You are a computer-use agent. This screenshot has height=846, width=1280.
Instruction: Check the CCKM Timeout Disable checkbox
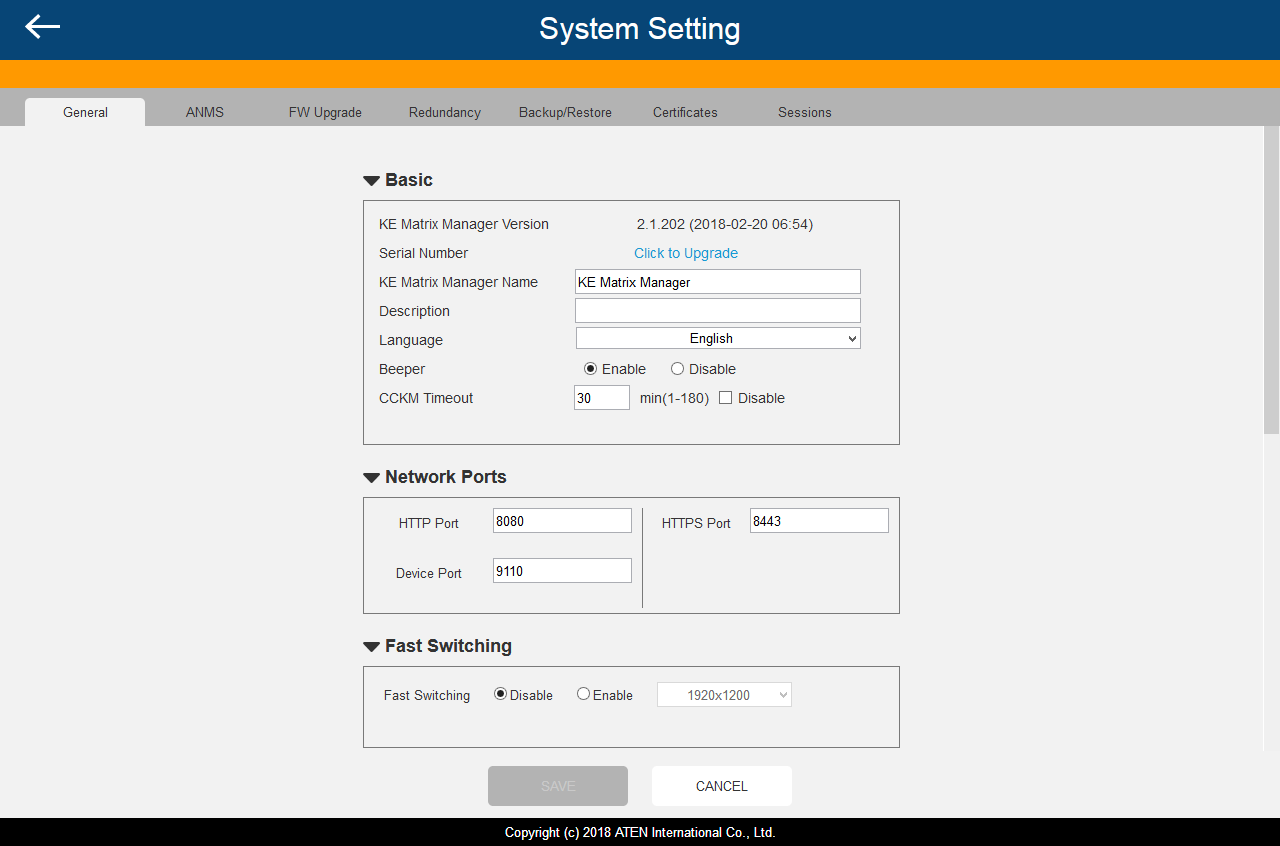[x=726, y=398]
